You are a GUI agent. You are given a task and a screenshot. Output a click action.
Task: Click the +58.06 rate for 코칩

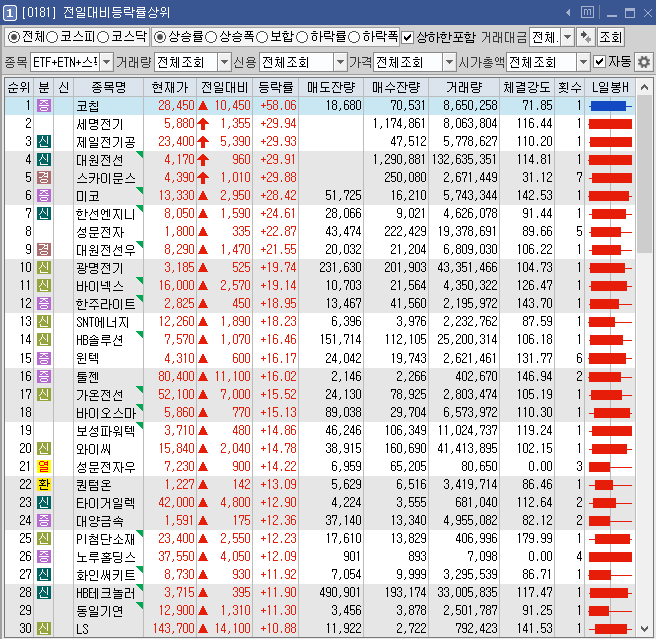[x=278, y=105]
